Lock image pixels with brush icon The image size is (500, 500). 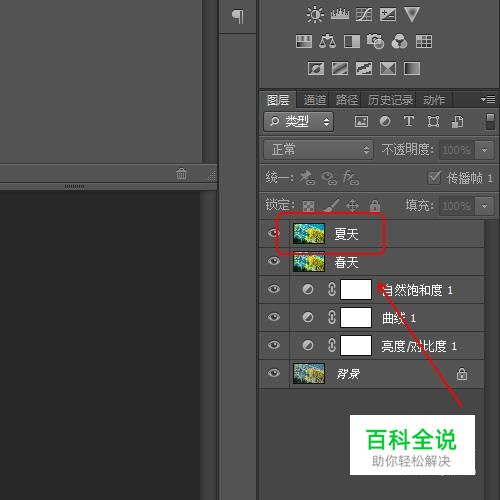[x=331, y=205]
